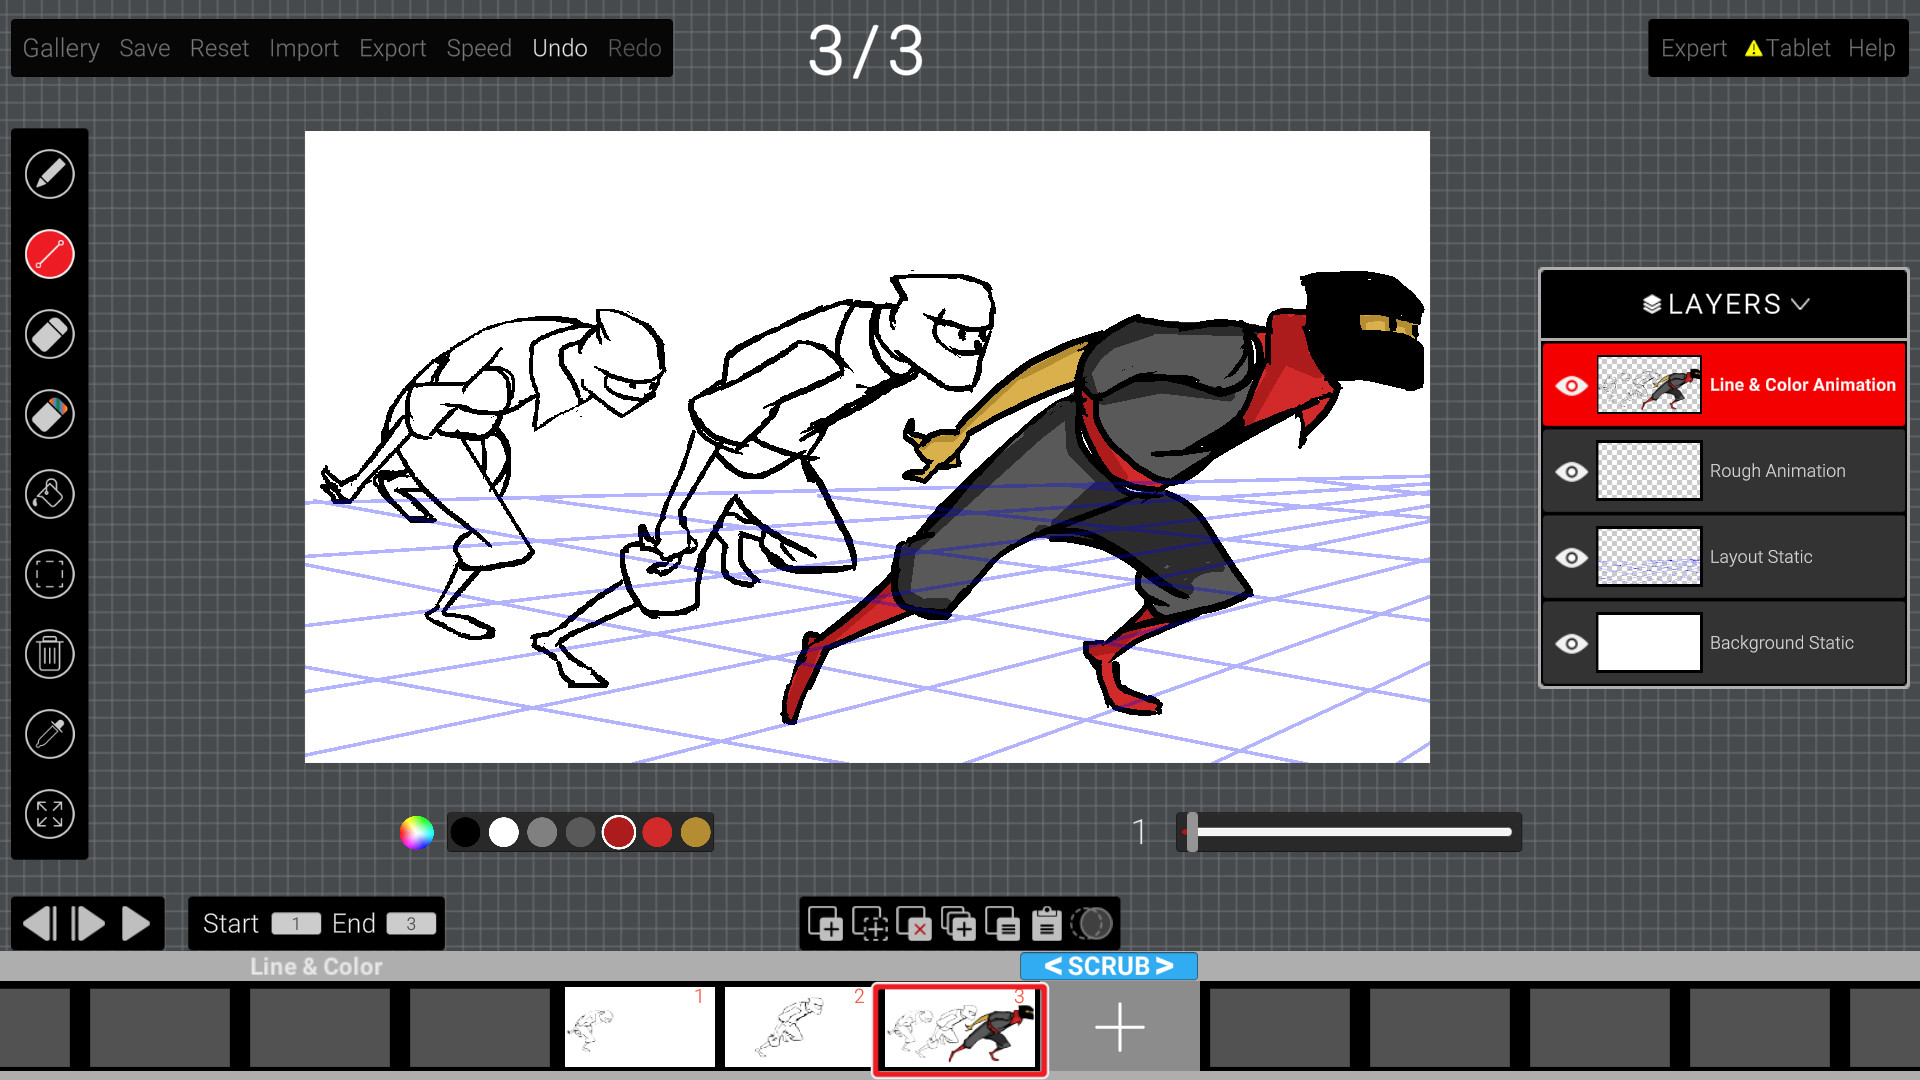
Task: Open the Gallery menu
Action: pyautogui.click(x=61, y=47)
